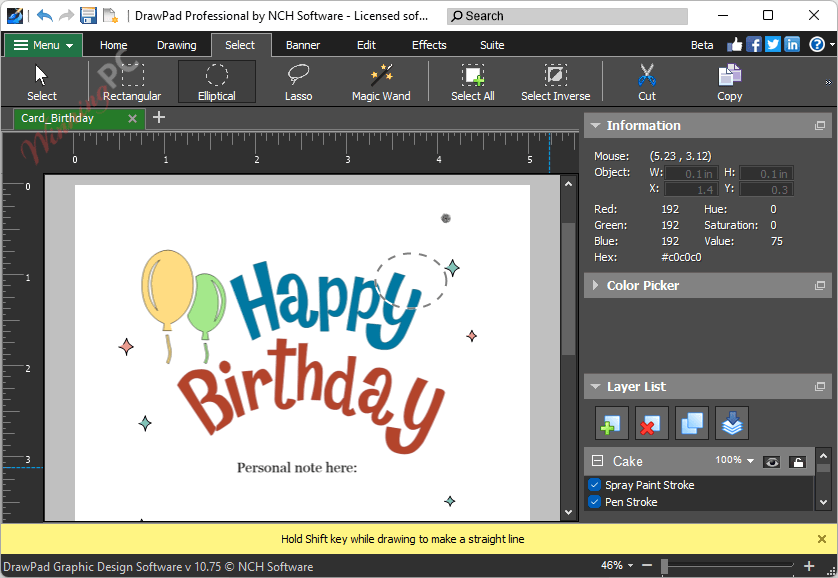838x578 pixels.
Task: Collapse the Cake layer group
Action: [x=596, y=460]
